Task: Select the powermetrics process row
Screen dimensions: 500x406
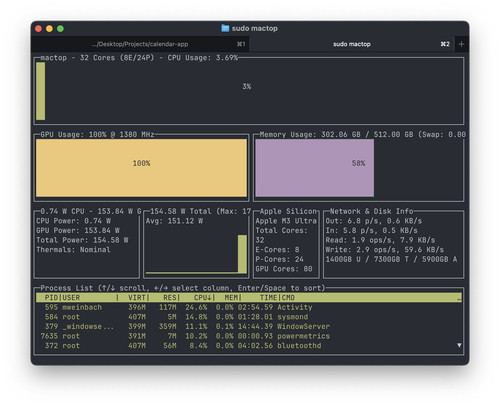Action: tap(249, 336)
